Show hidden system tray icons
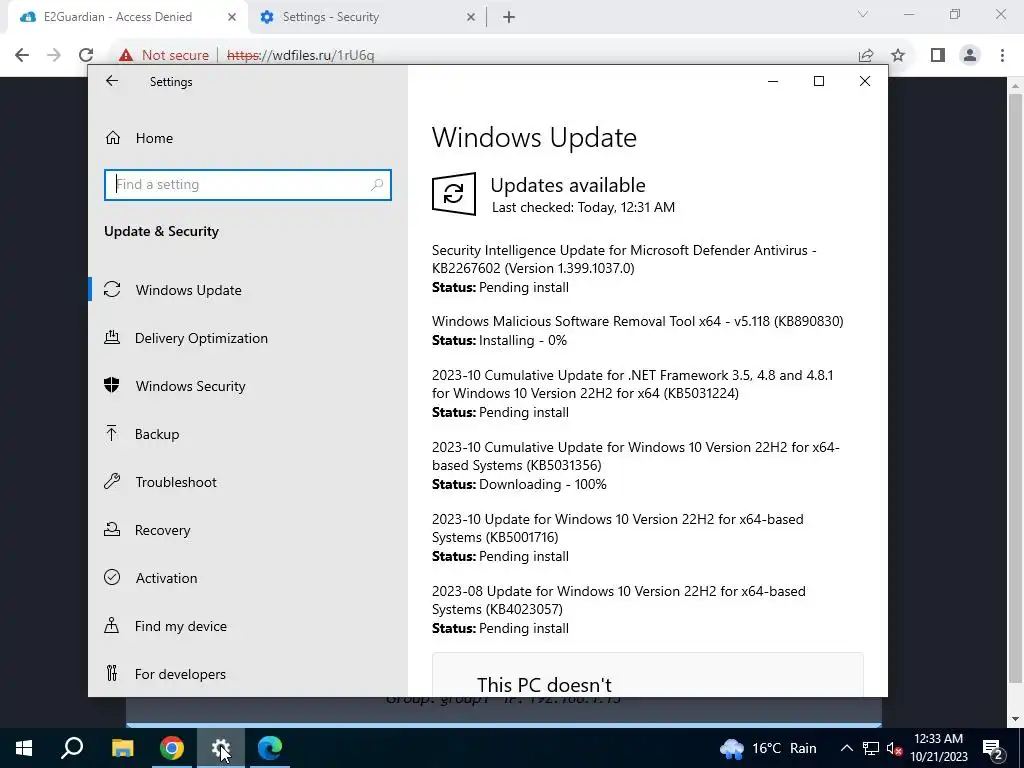Image resolution: width=1024 pixels, height=768 pixels. pyautogui.click(x=846, y=748)
